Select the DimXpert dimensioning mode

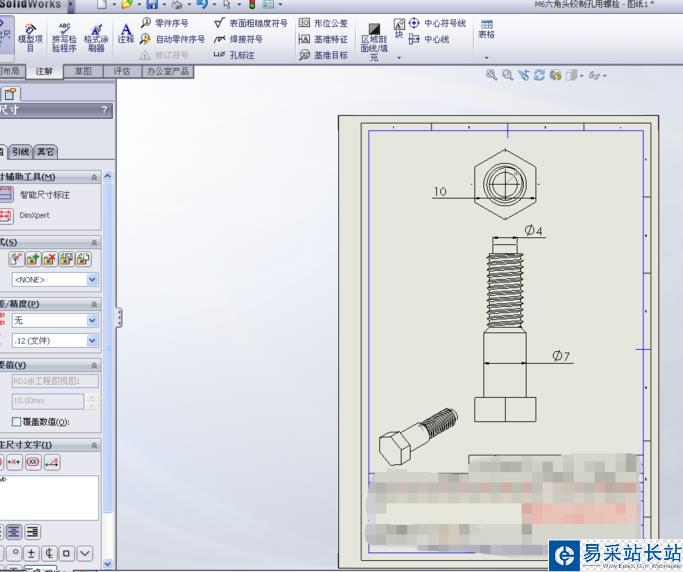[25, 215]
